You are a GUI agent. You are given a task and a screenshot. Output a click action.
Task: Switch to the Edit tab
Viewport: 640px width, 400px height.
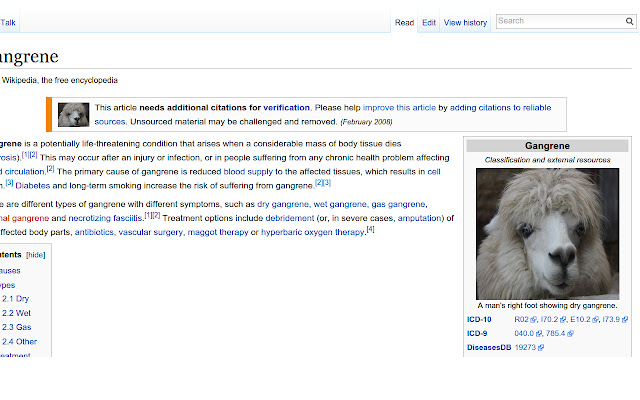428,22
